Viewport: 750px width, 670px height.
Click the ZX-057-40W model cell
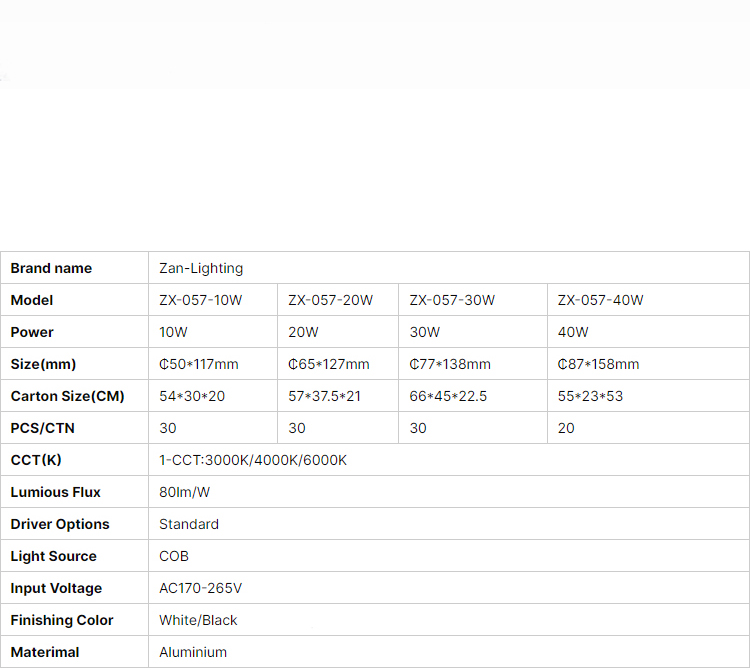[648, 300]
